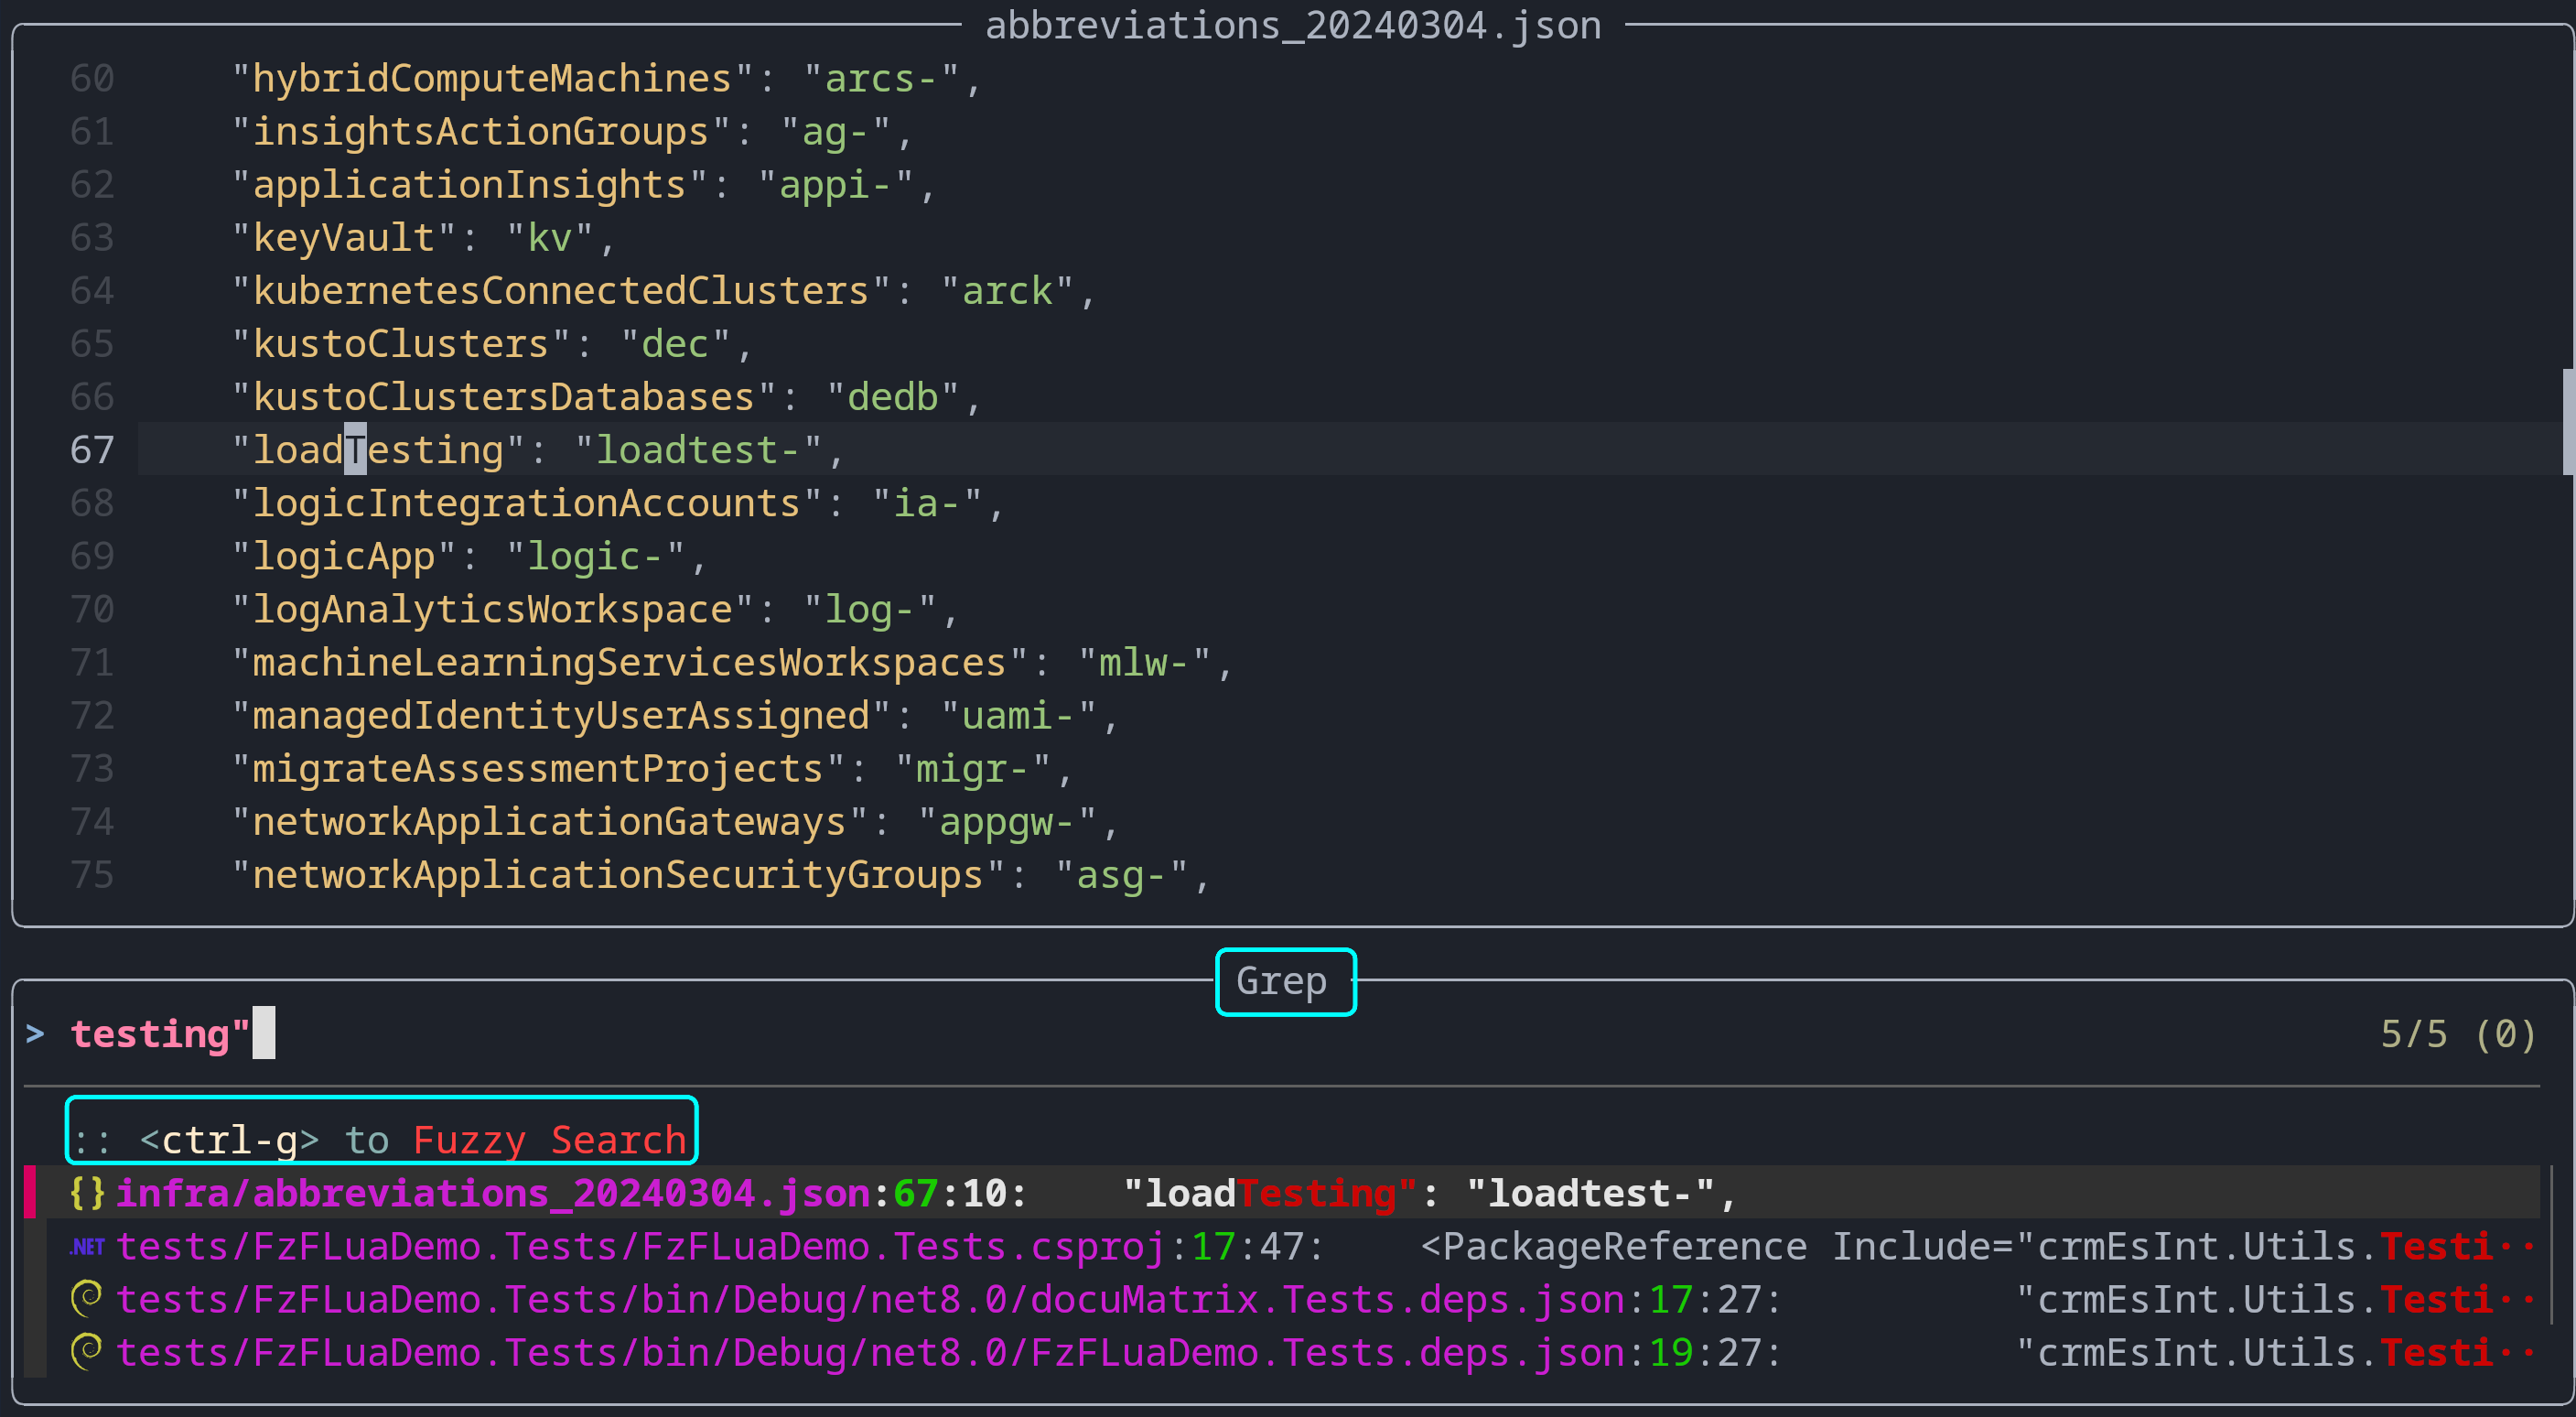Click the managedIdentityUserAssigned key

pyautogui.click(x=561, y=714)
